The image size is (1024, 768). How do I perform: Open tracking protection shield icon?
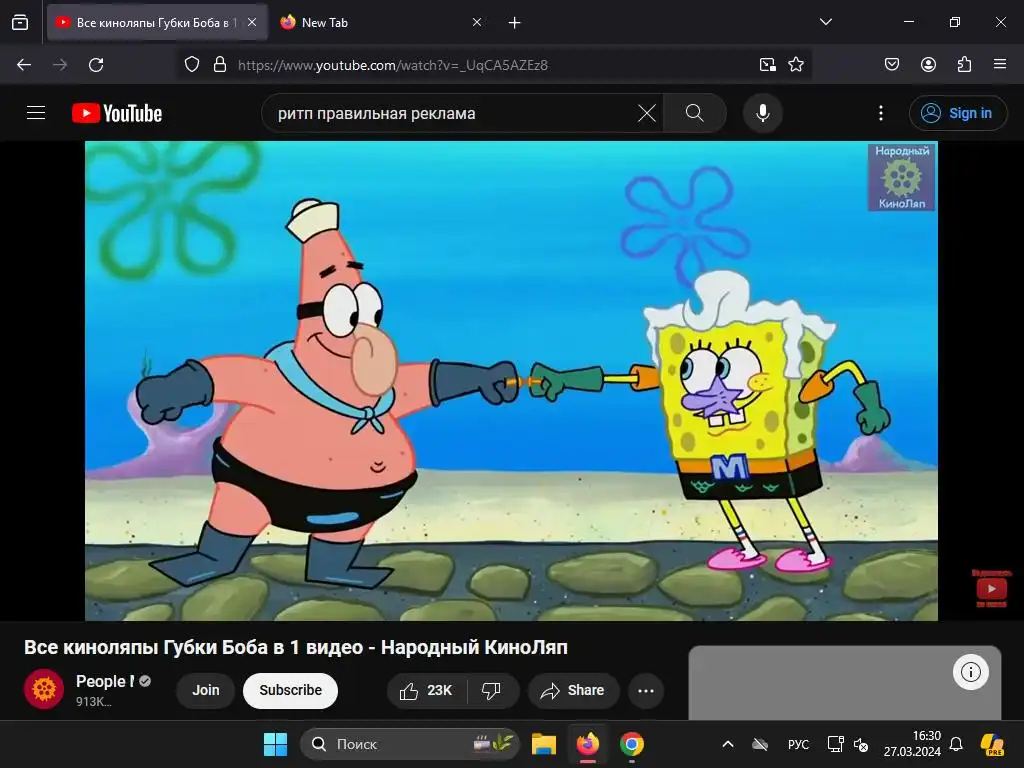coord(191,65)
